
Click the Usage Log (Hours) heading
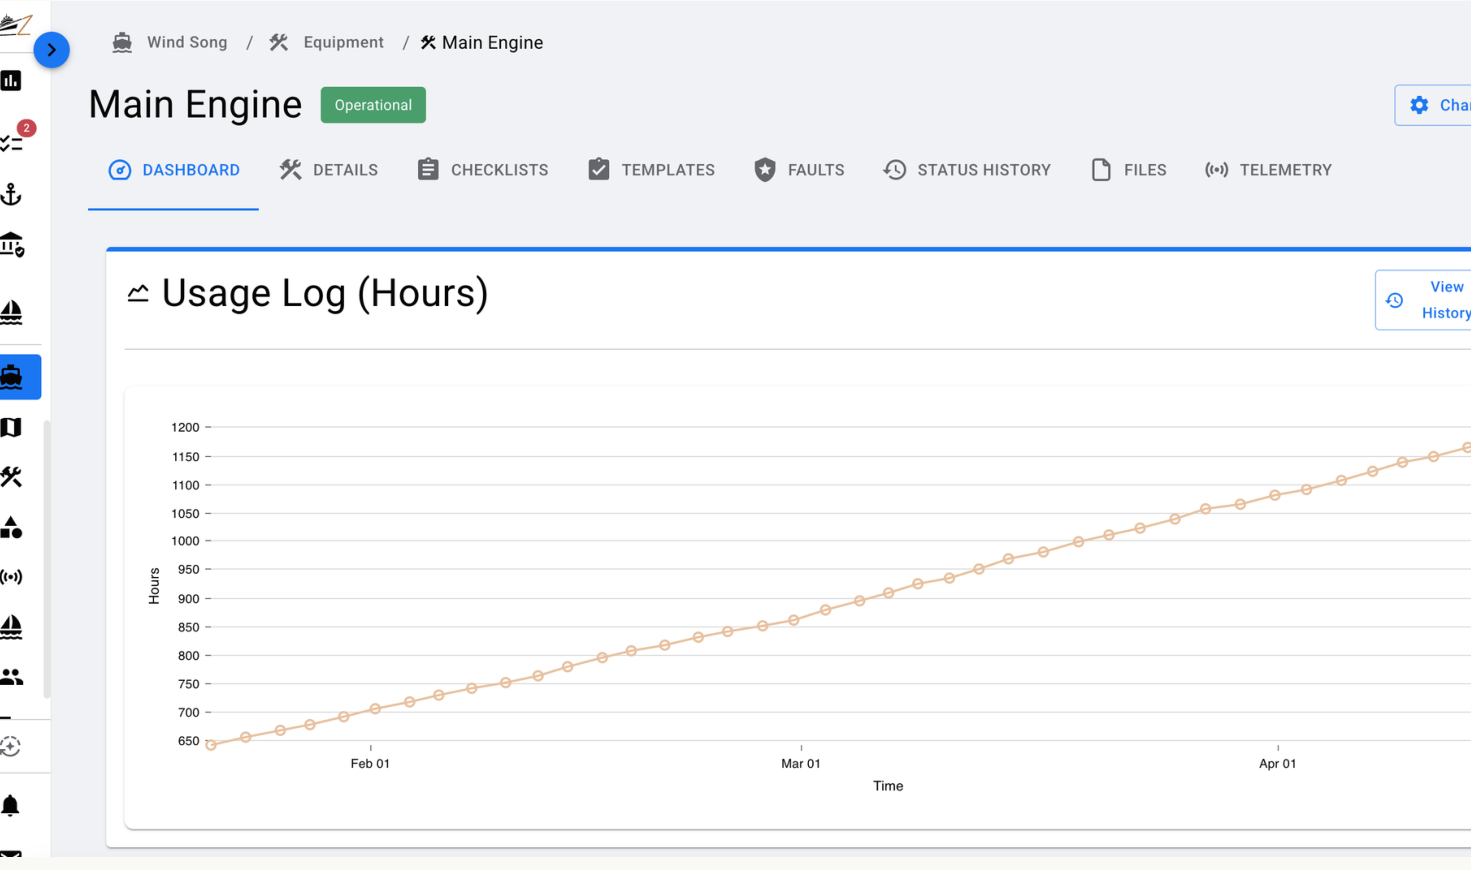pos(325,294)
